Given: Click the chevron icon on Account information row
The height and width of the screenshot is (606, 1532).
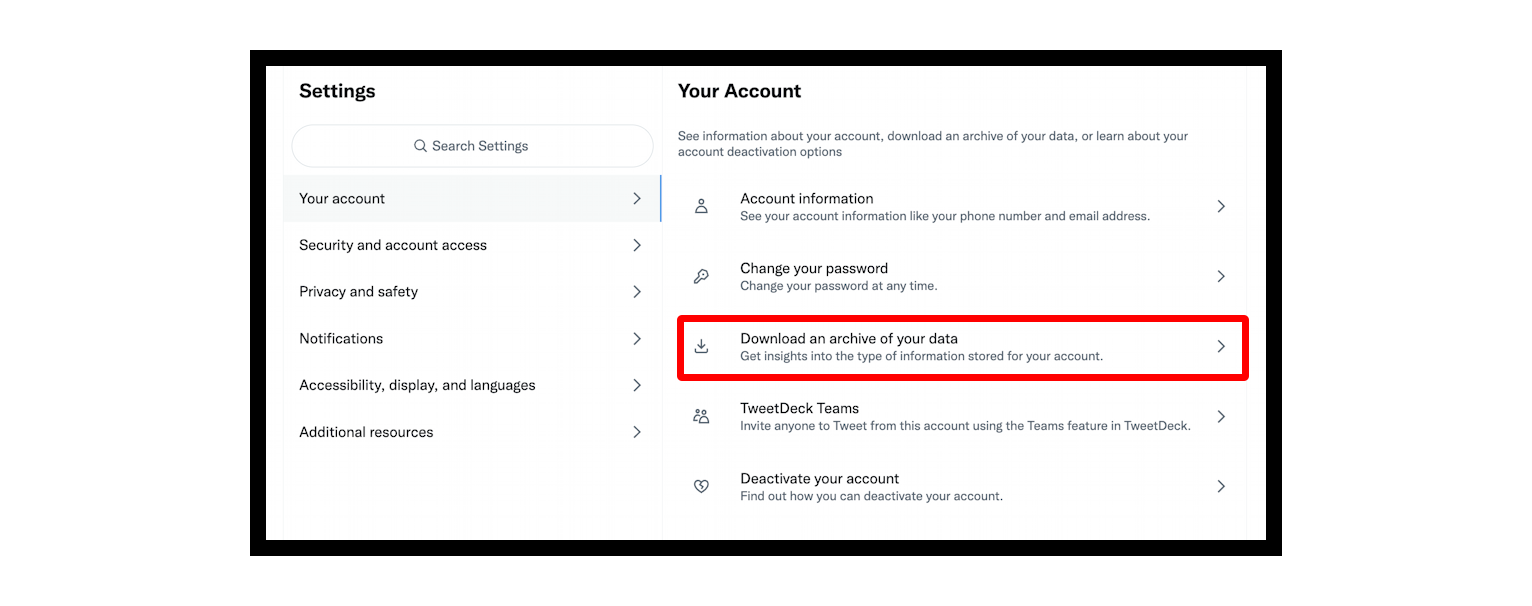Looking at the screenshot, I should [x=1221, y=206].
